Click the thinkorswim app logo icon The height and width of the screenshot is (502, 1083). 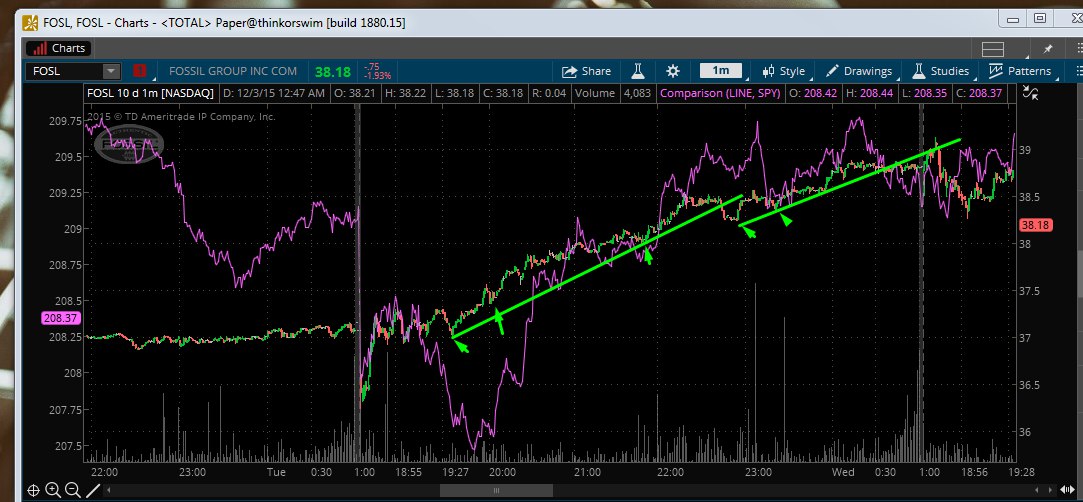pyautogui.click(x=30, y=22)
